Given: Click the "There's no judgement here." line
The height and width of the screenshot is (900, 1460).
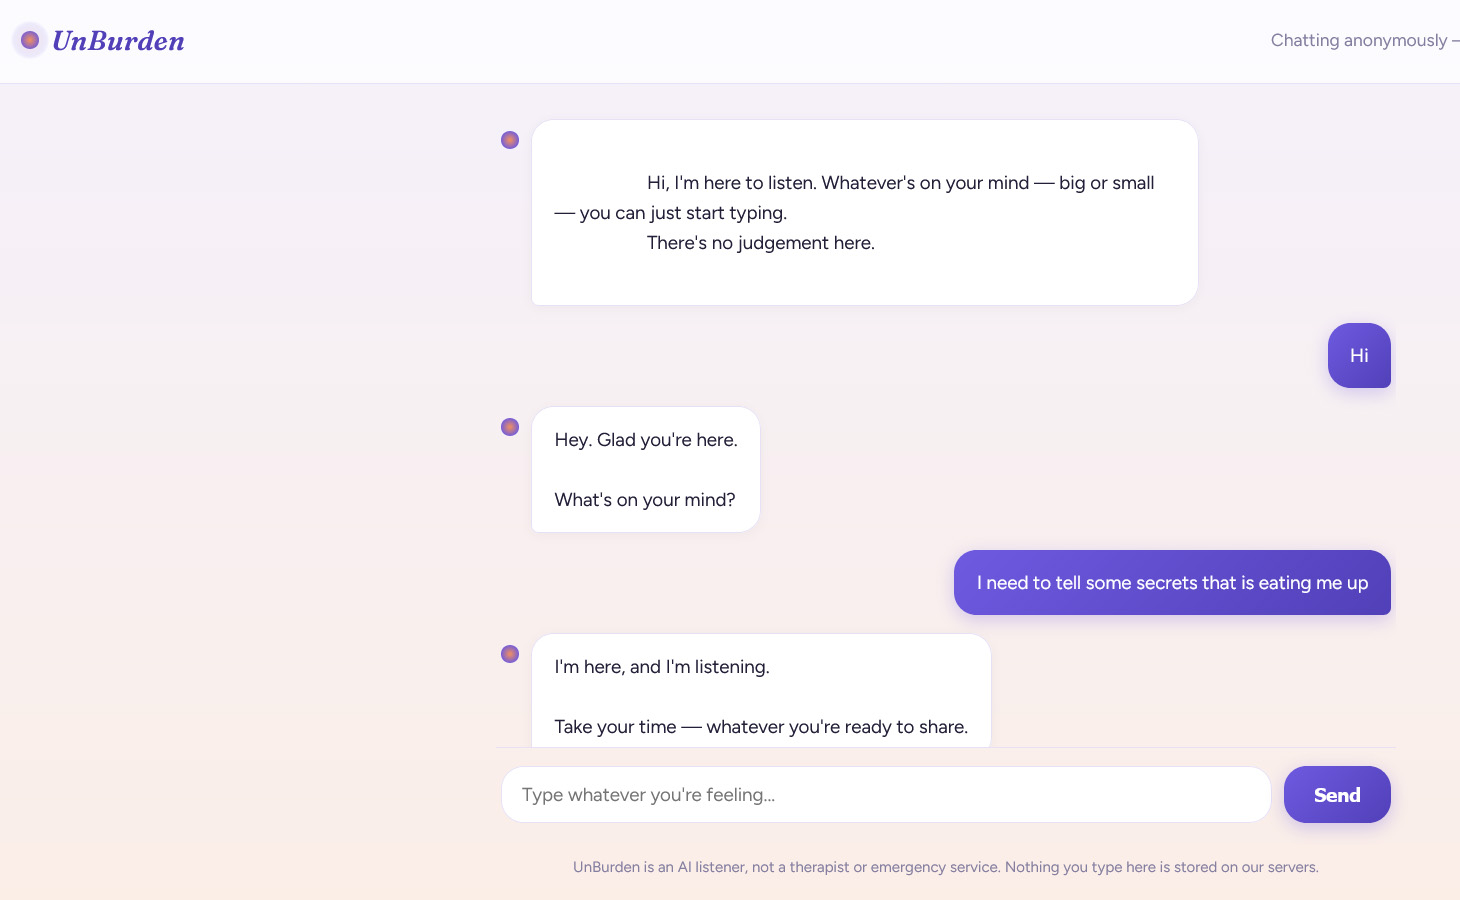Looking at the screenshot, I should tap(761, 243).
